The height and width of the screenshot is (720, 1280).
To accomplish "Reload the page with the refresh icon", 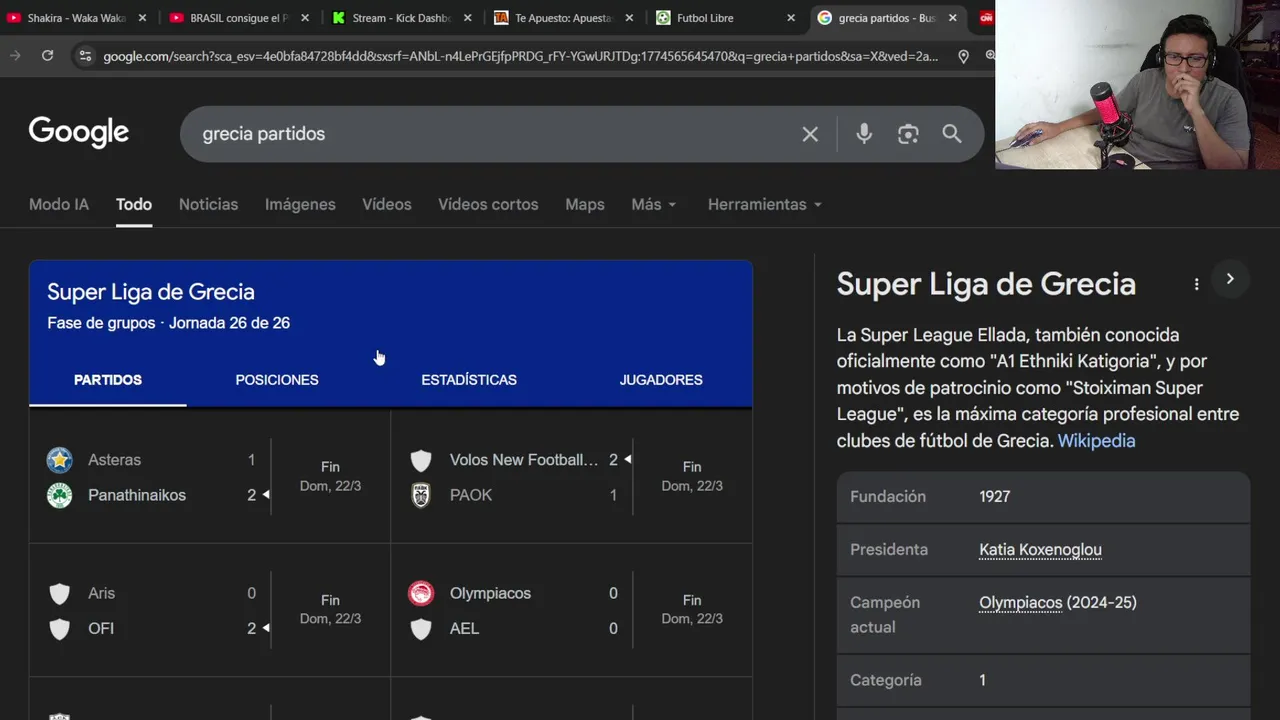I will coord(47,56).
